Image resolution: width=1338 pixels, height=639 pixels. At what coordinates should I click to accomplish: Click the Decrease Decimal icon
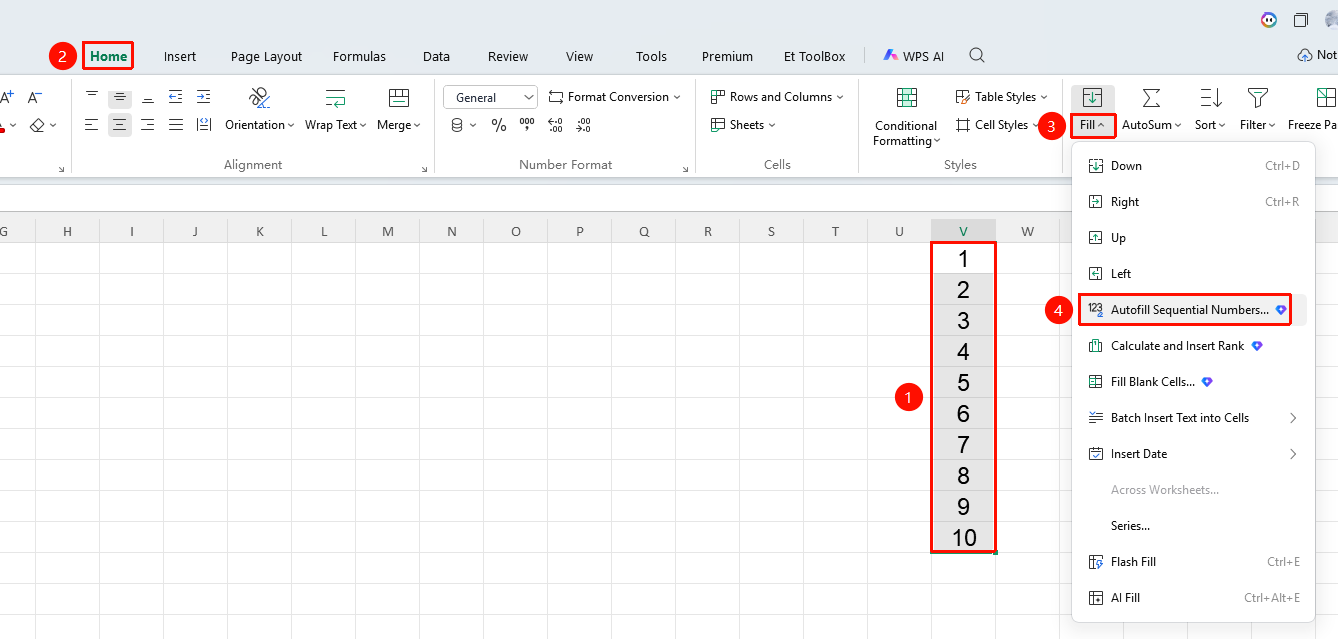tap(583, 125)
